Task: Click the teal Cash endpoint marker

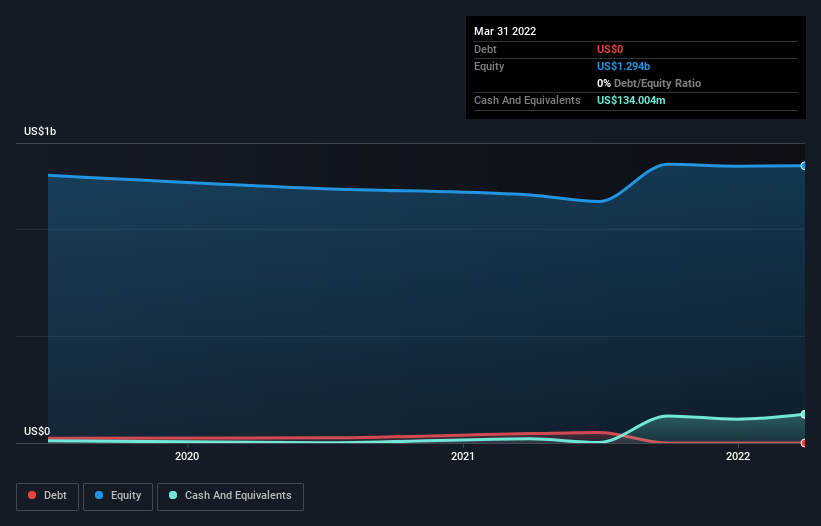Action: [x=804, y=414]
